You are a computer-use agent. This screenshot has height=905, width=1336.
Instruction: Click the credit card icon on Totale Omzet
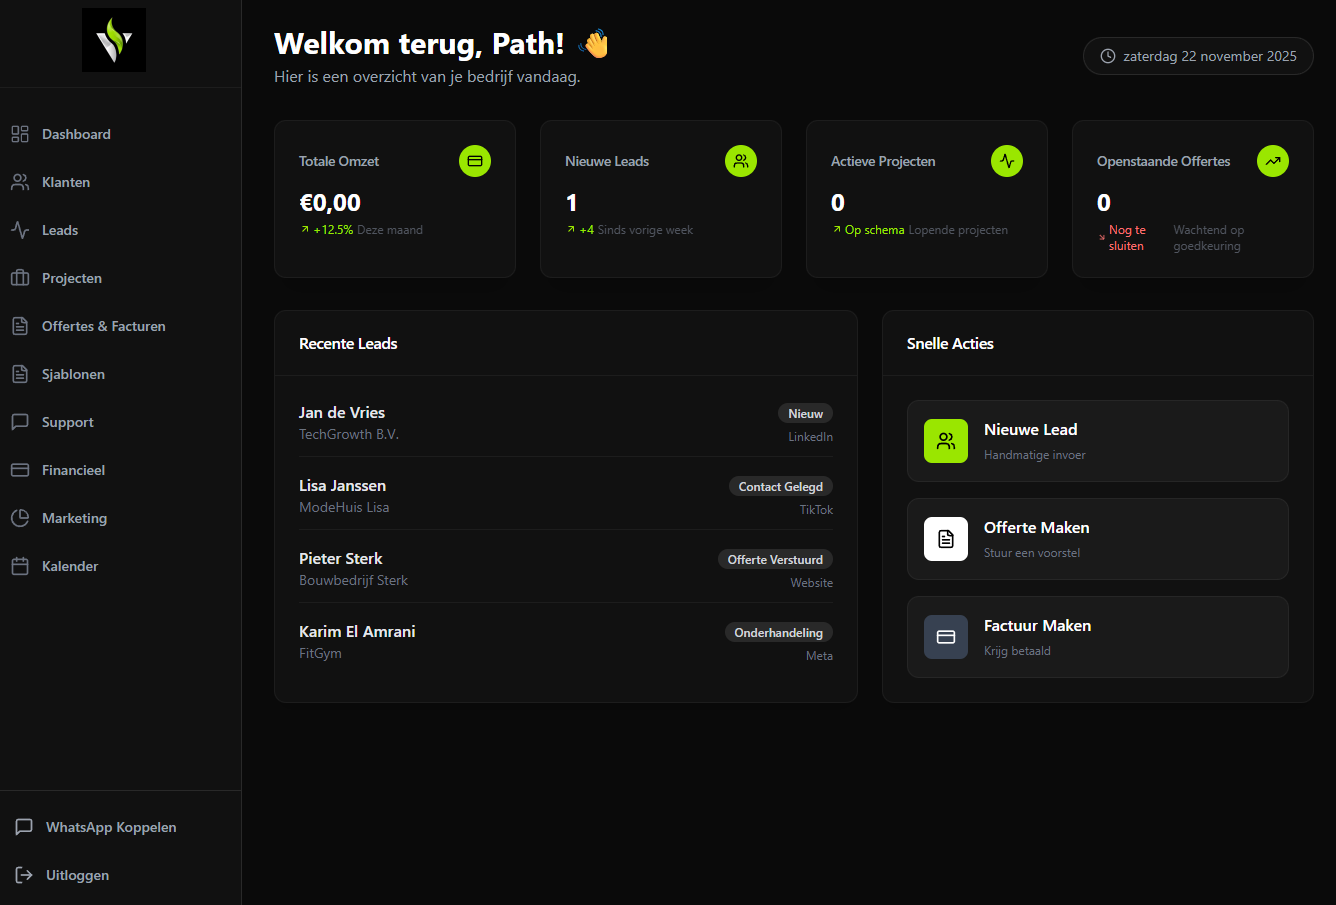coord(475,161)
